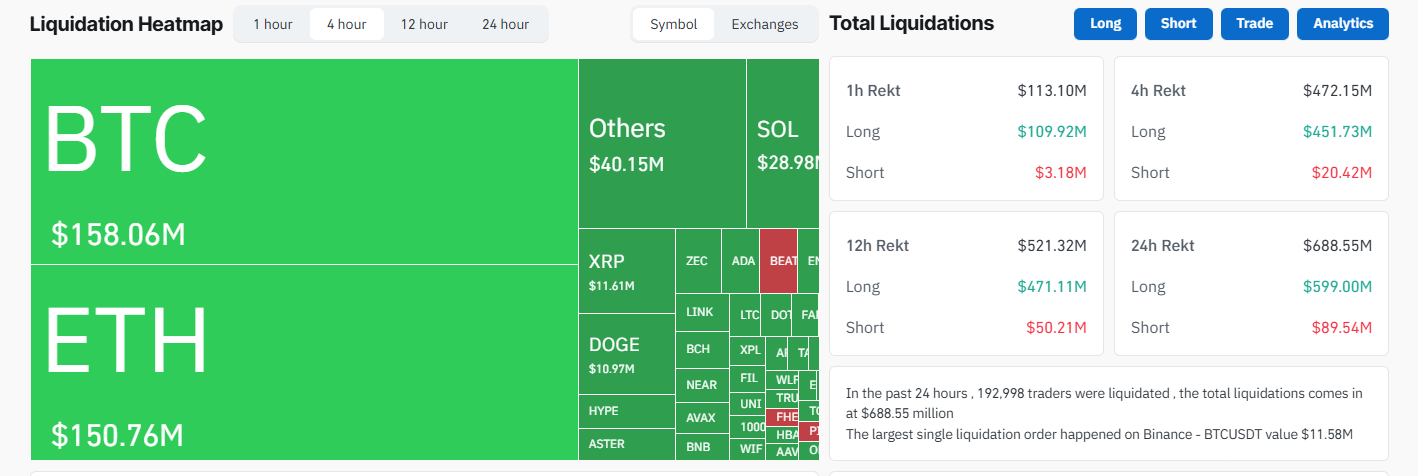Click the red BEAT heatmap tile
1418x476 pixels.
(x=779, y=261)
